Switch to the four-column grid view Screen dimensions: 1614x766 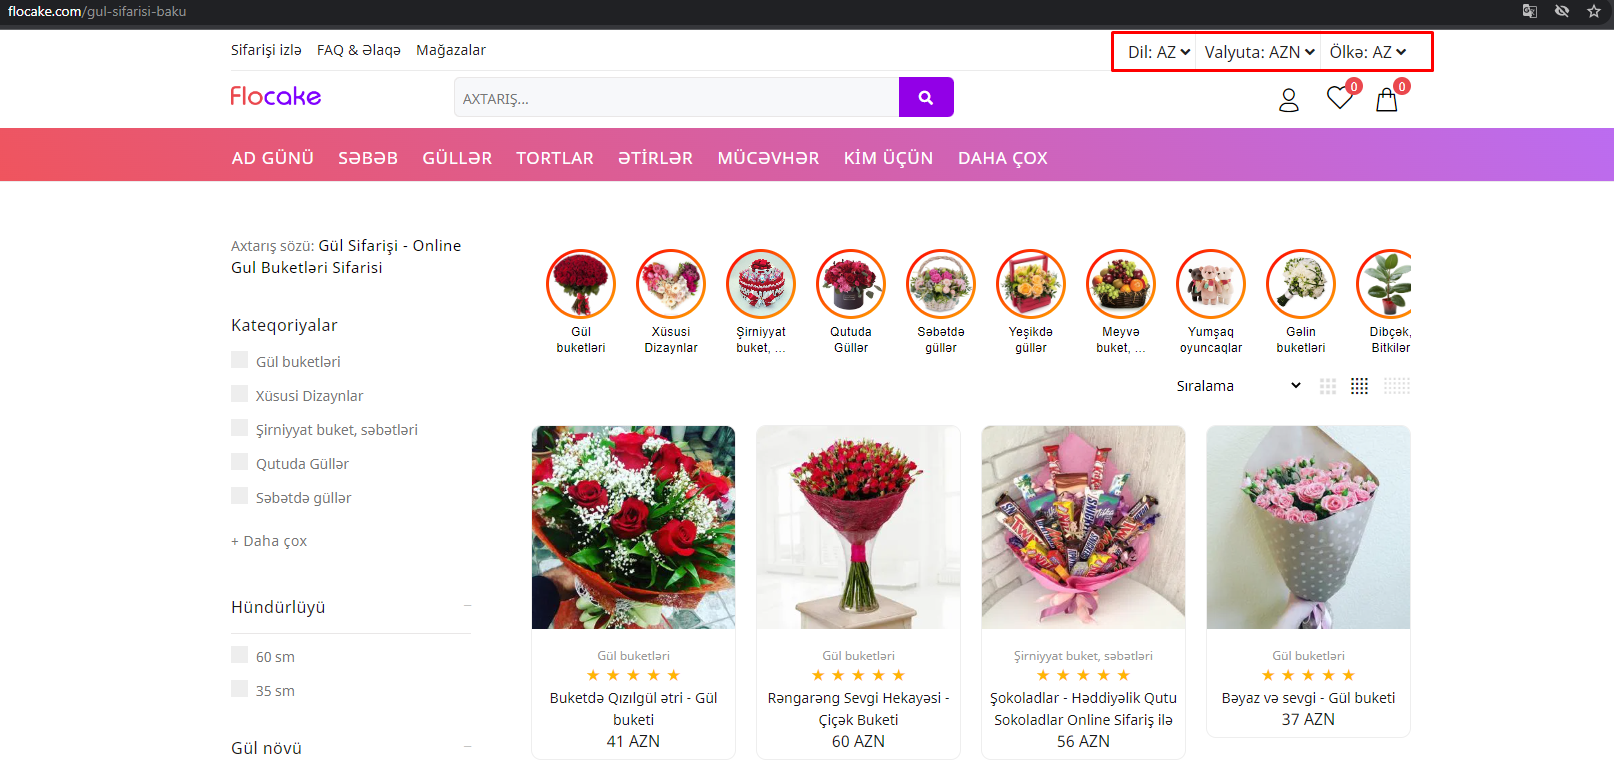[1359, 386]
